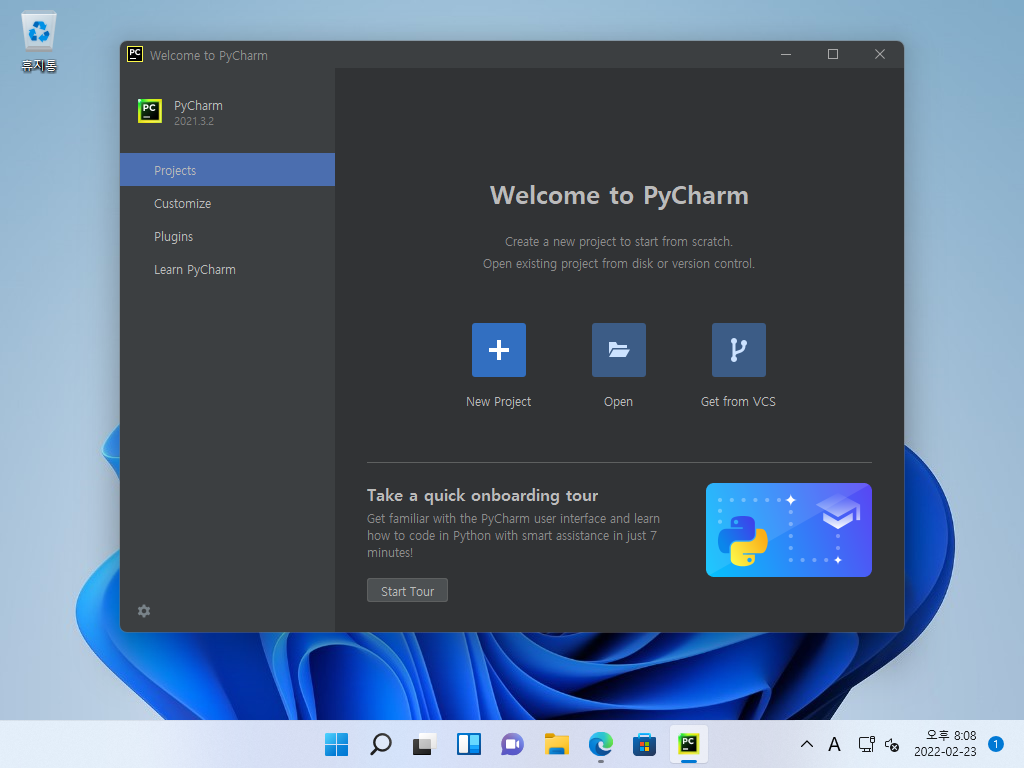Expand the hidden tray icons chevron
Screen dimensions: 1024x768
(x=807, y=744)
